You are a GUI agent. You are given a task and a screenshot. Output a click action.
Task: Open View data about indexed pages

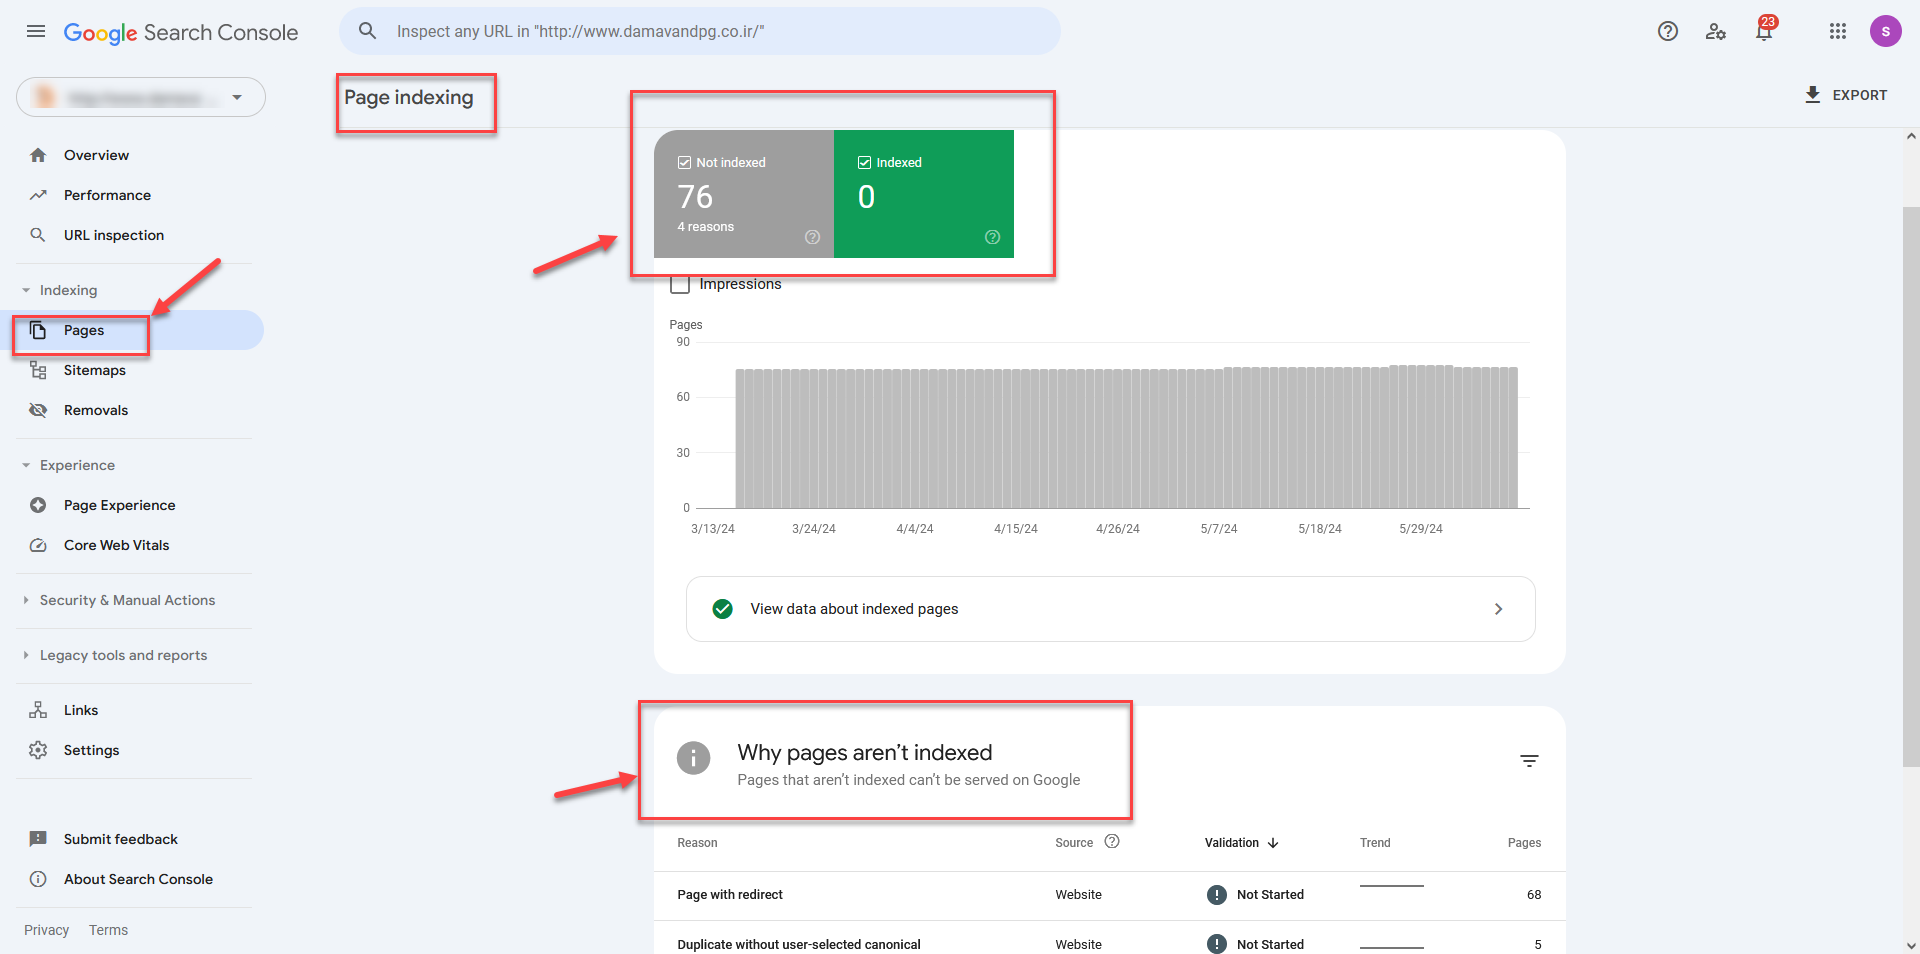click(x=1110, y=609)
